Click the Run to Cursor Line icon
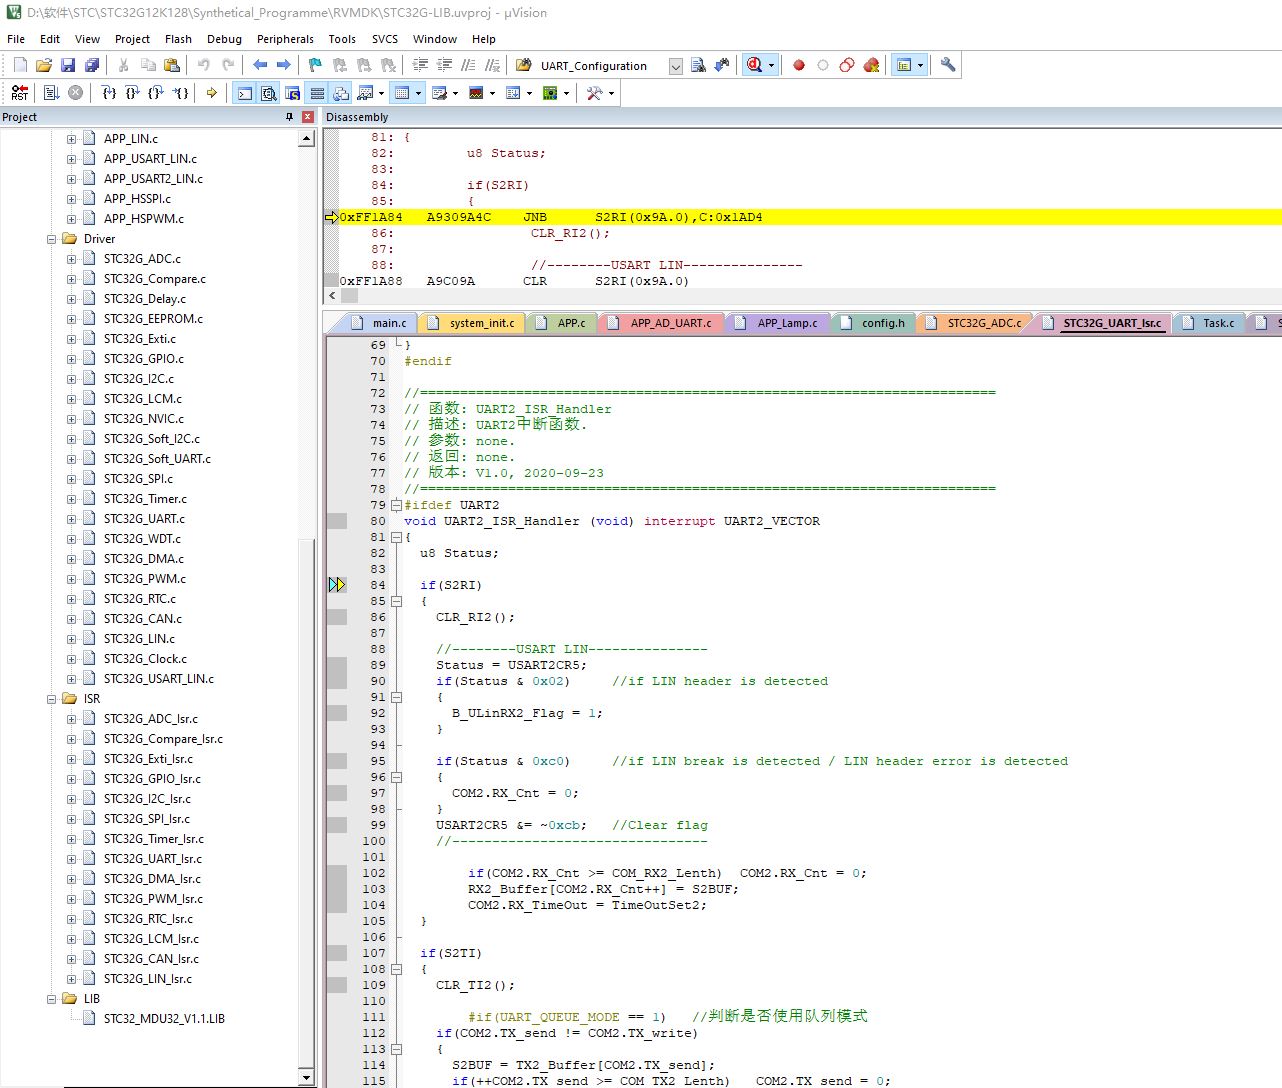This screenshot has height=1088, width=1282. (x=180, y=93)
